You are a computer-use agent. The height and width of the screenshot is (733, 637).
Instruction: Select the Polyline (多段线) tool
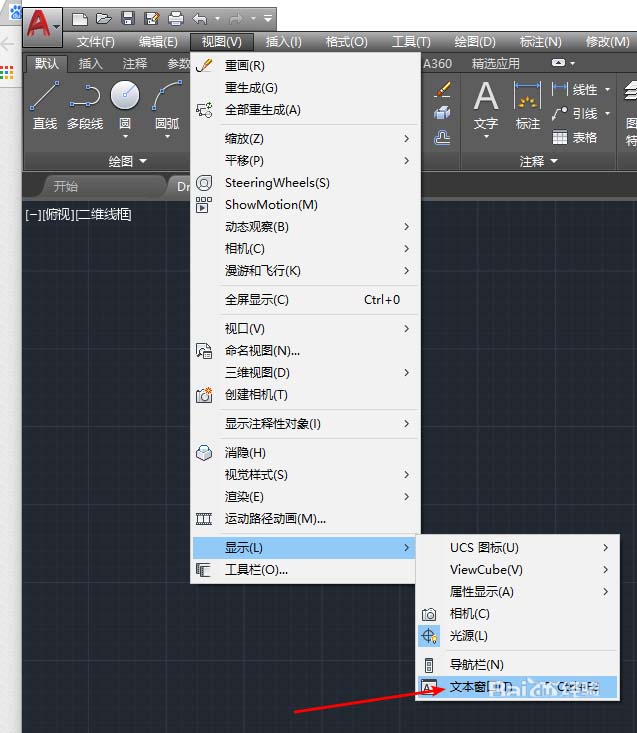pyautogui.click(x=85, y=106)
